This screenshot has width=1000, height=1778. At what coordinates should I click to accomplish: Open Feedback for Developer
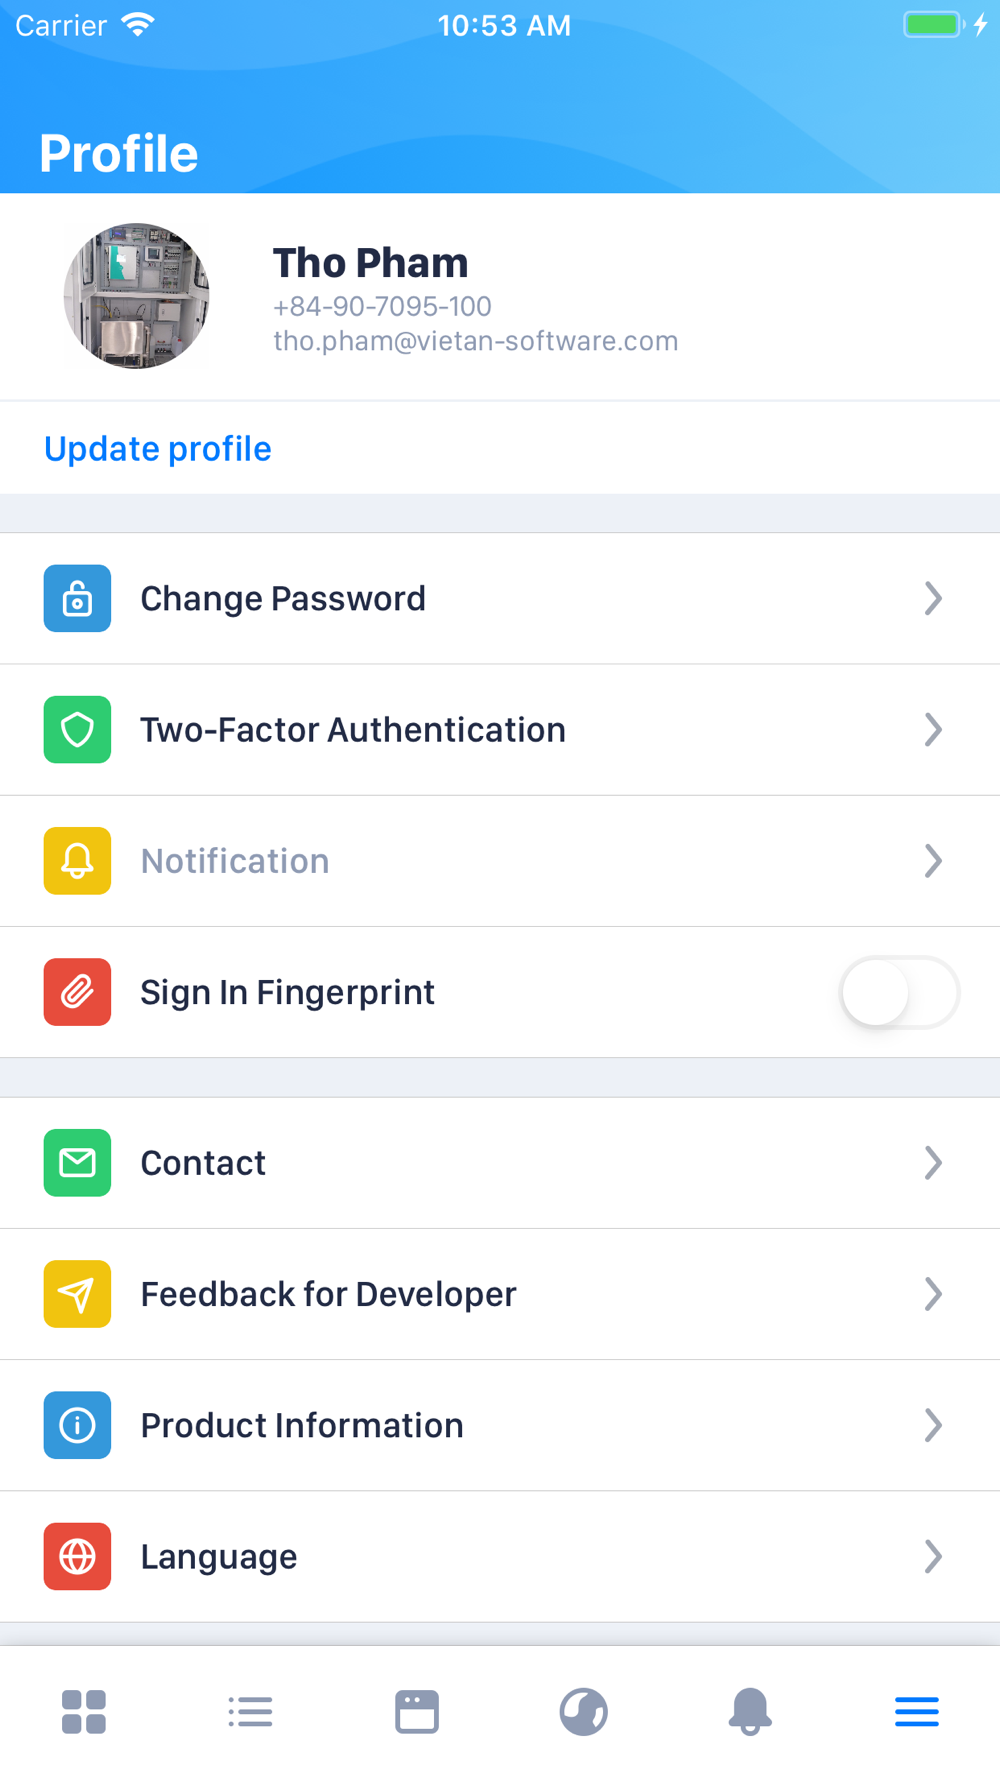500,1294
